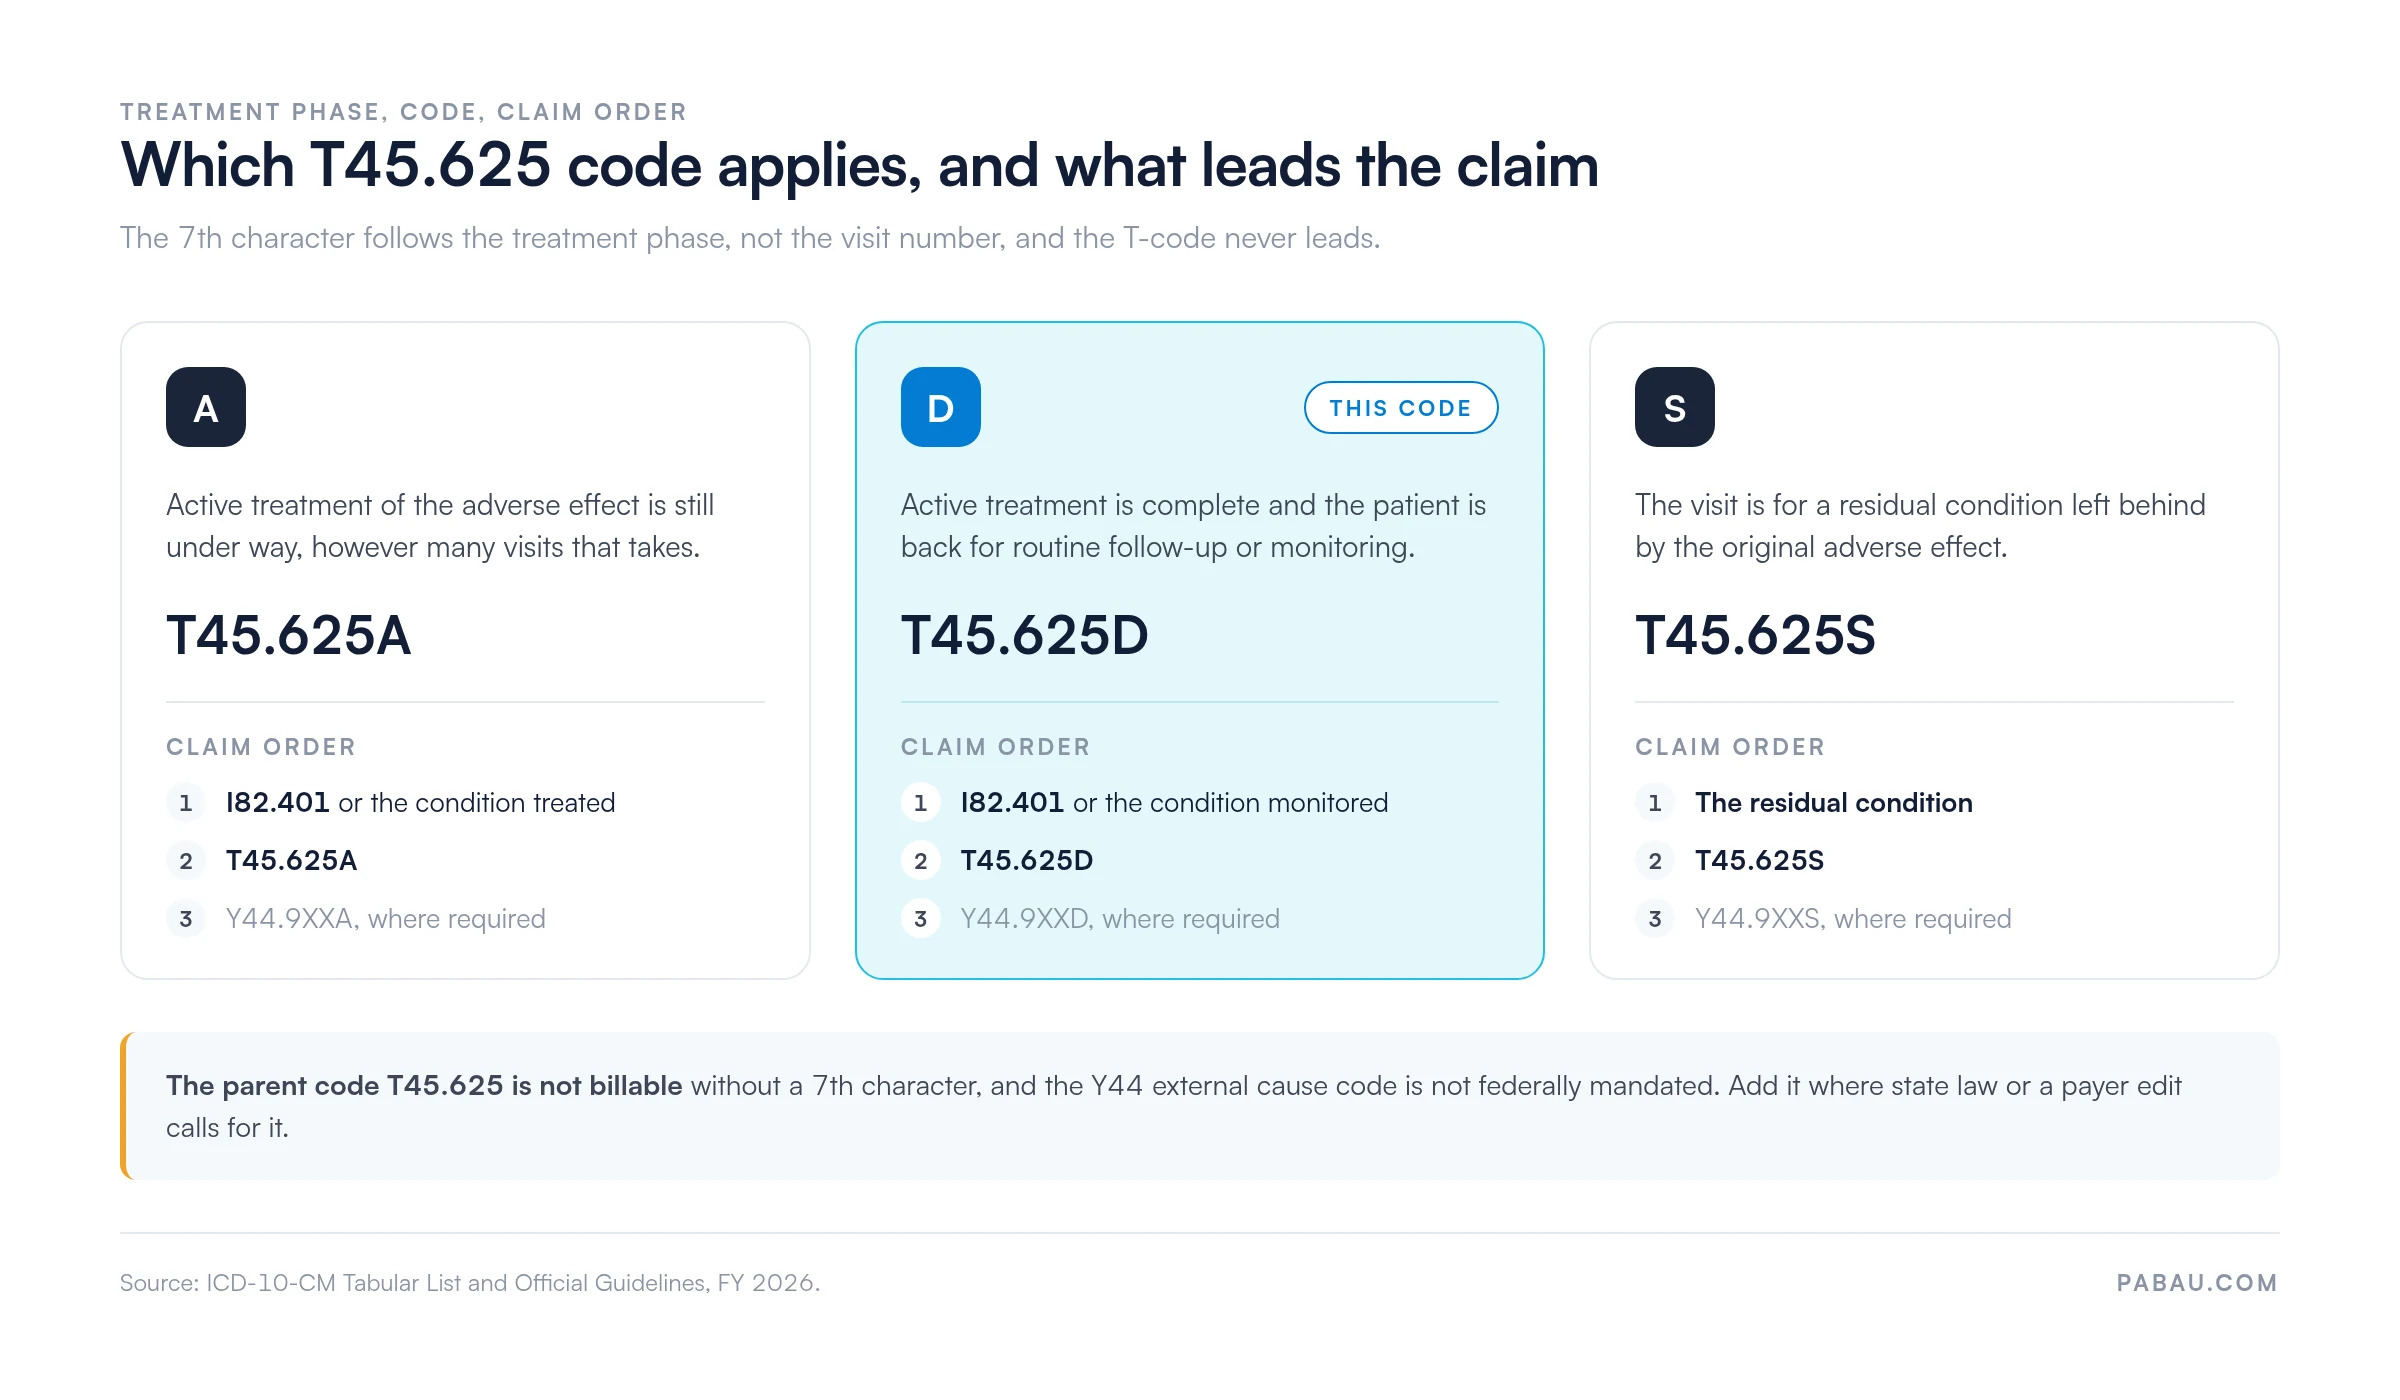Click The residual condition list item
Image resolution: width=2400 pixels, height=1400 pixels.
point(1833,803)
